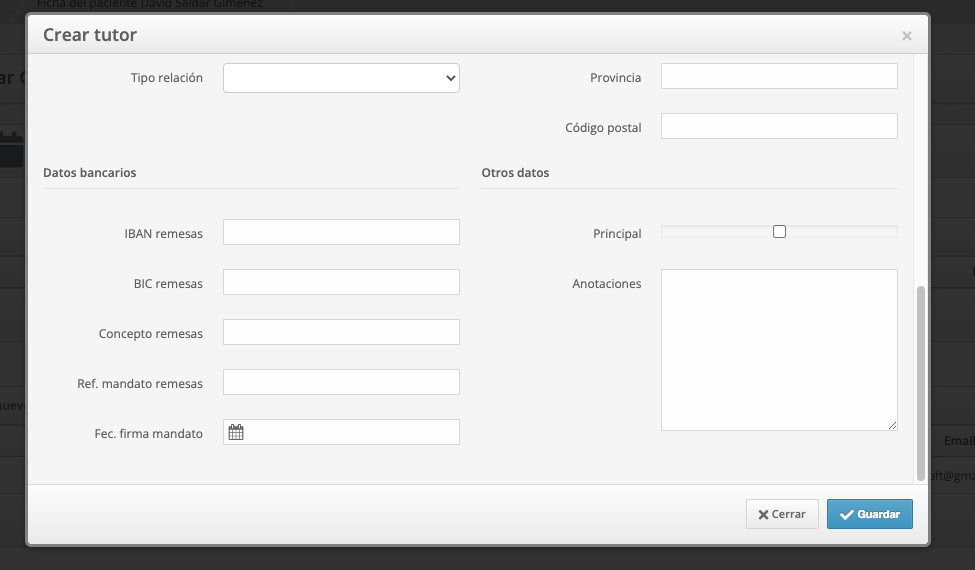Image resolution: width=975 pixels, height=570 pixels.
Task: Focus the IBAN remesas field
Action: (x=341, y=232)
